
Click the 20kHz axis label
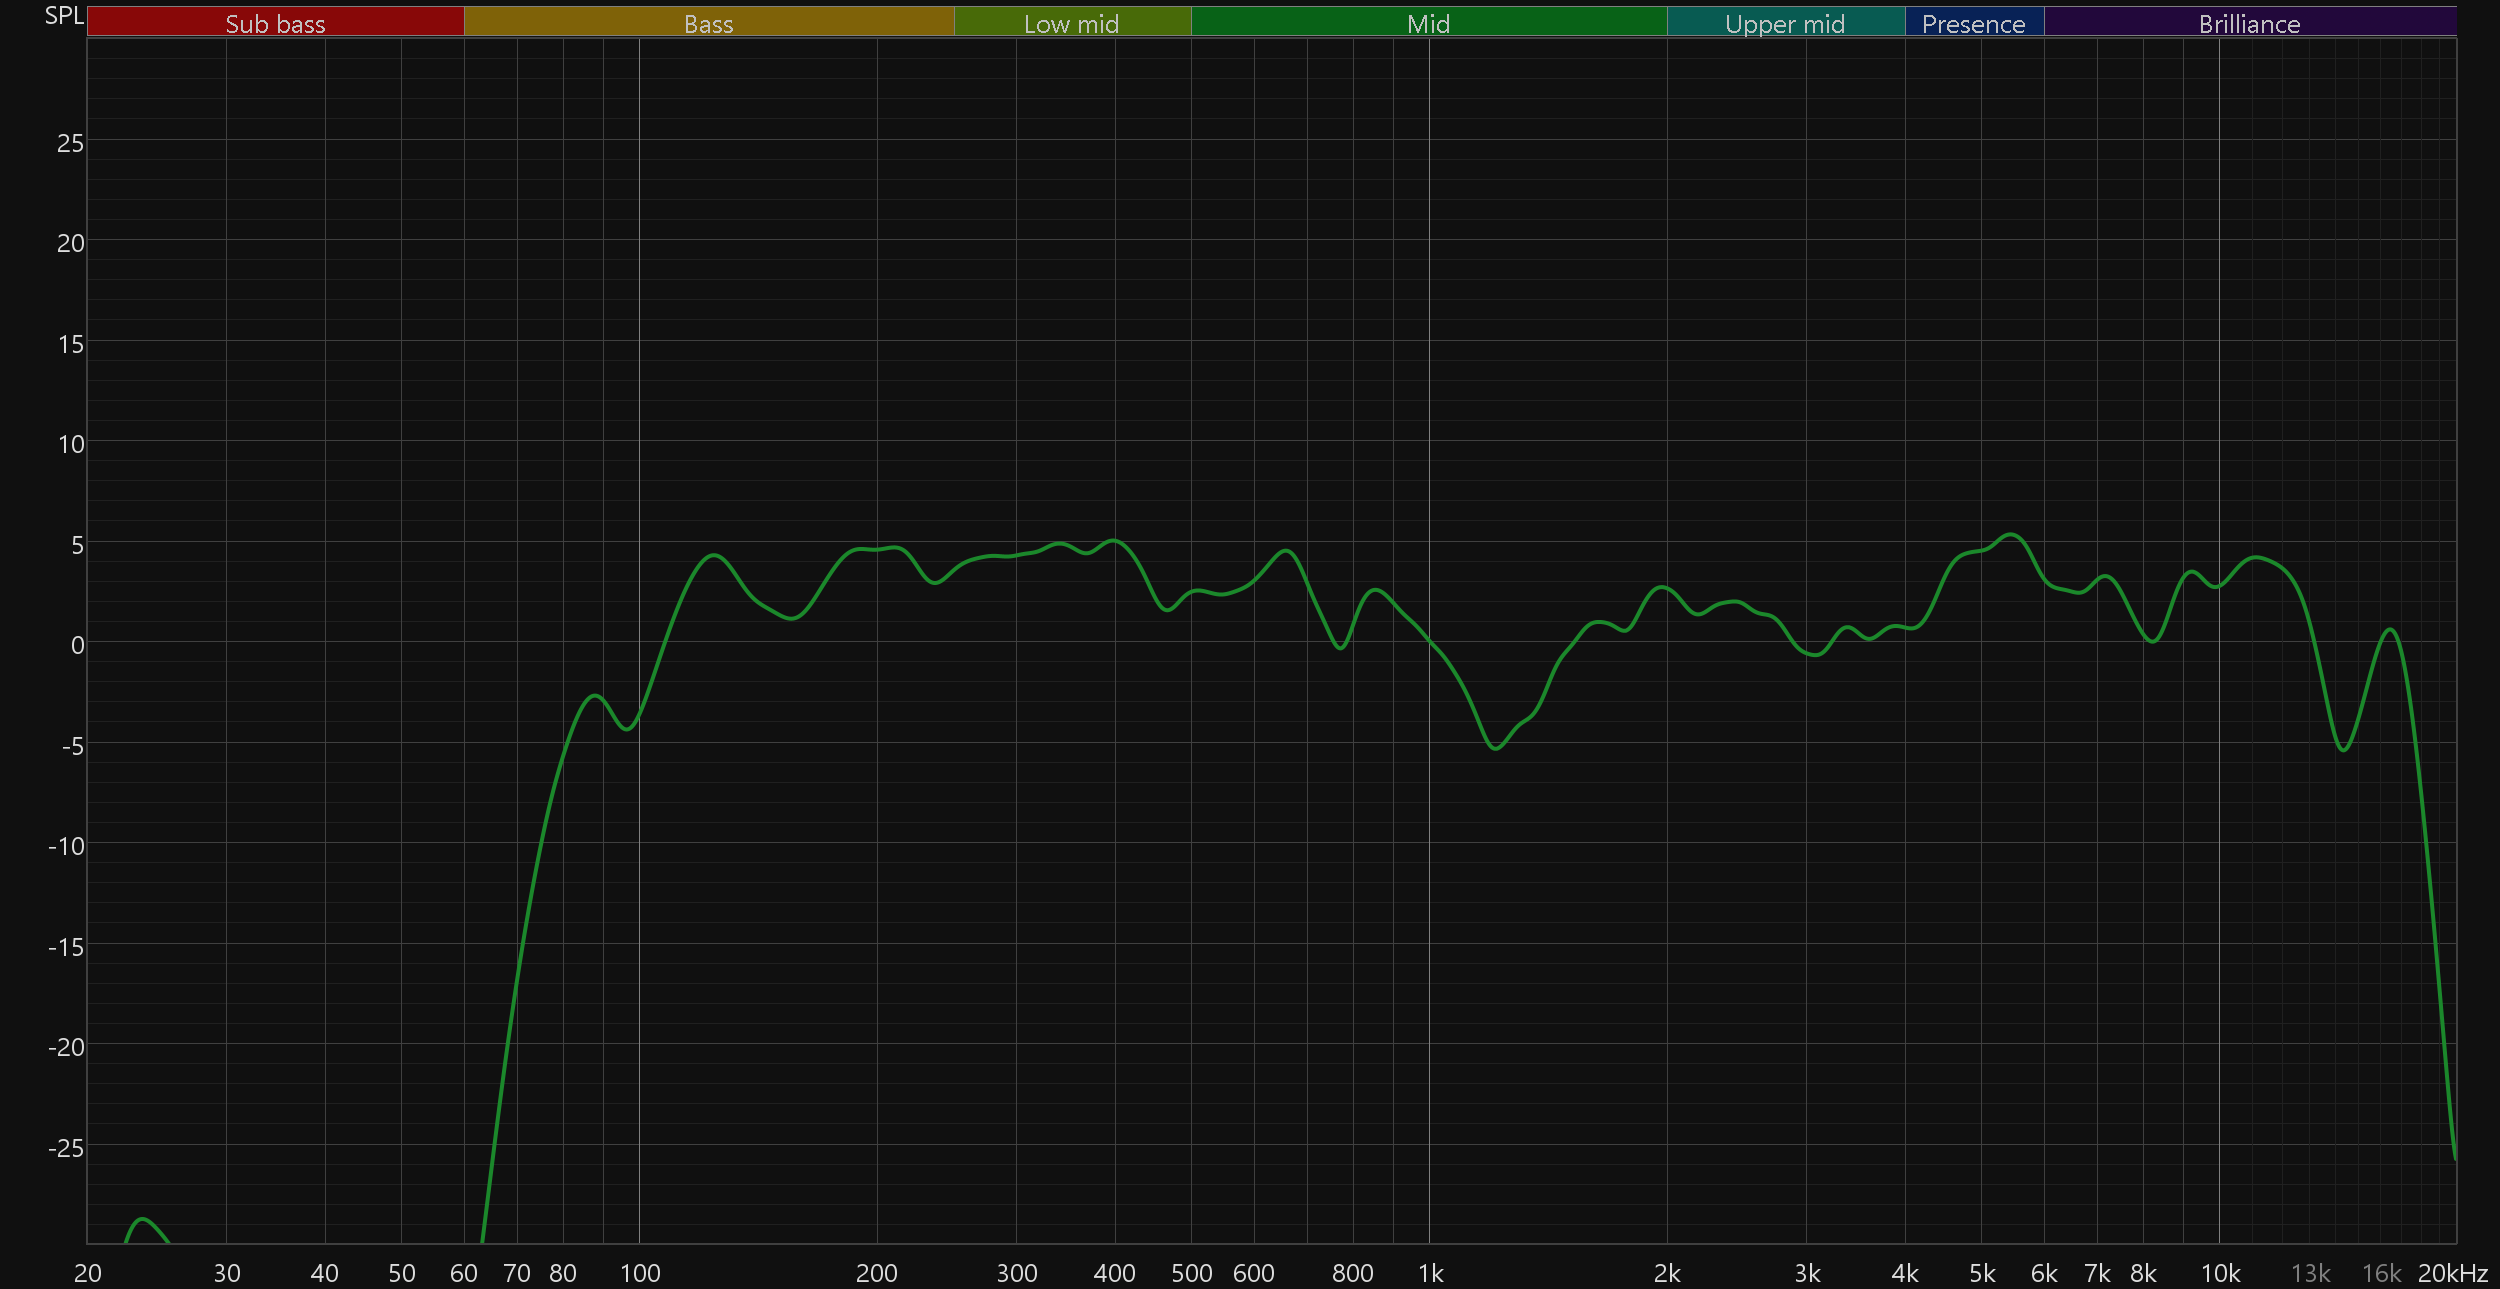tap(2452, 1273)
